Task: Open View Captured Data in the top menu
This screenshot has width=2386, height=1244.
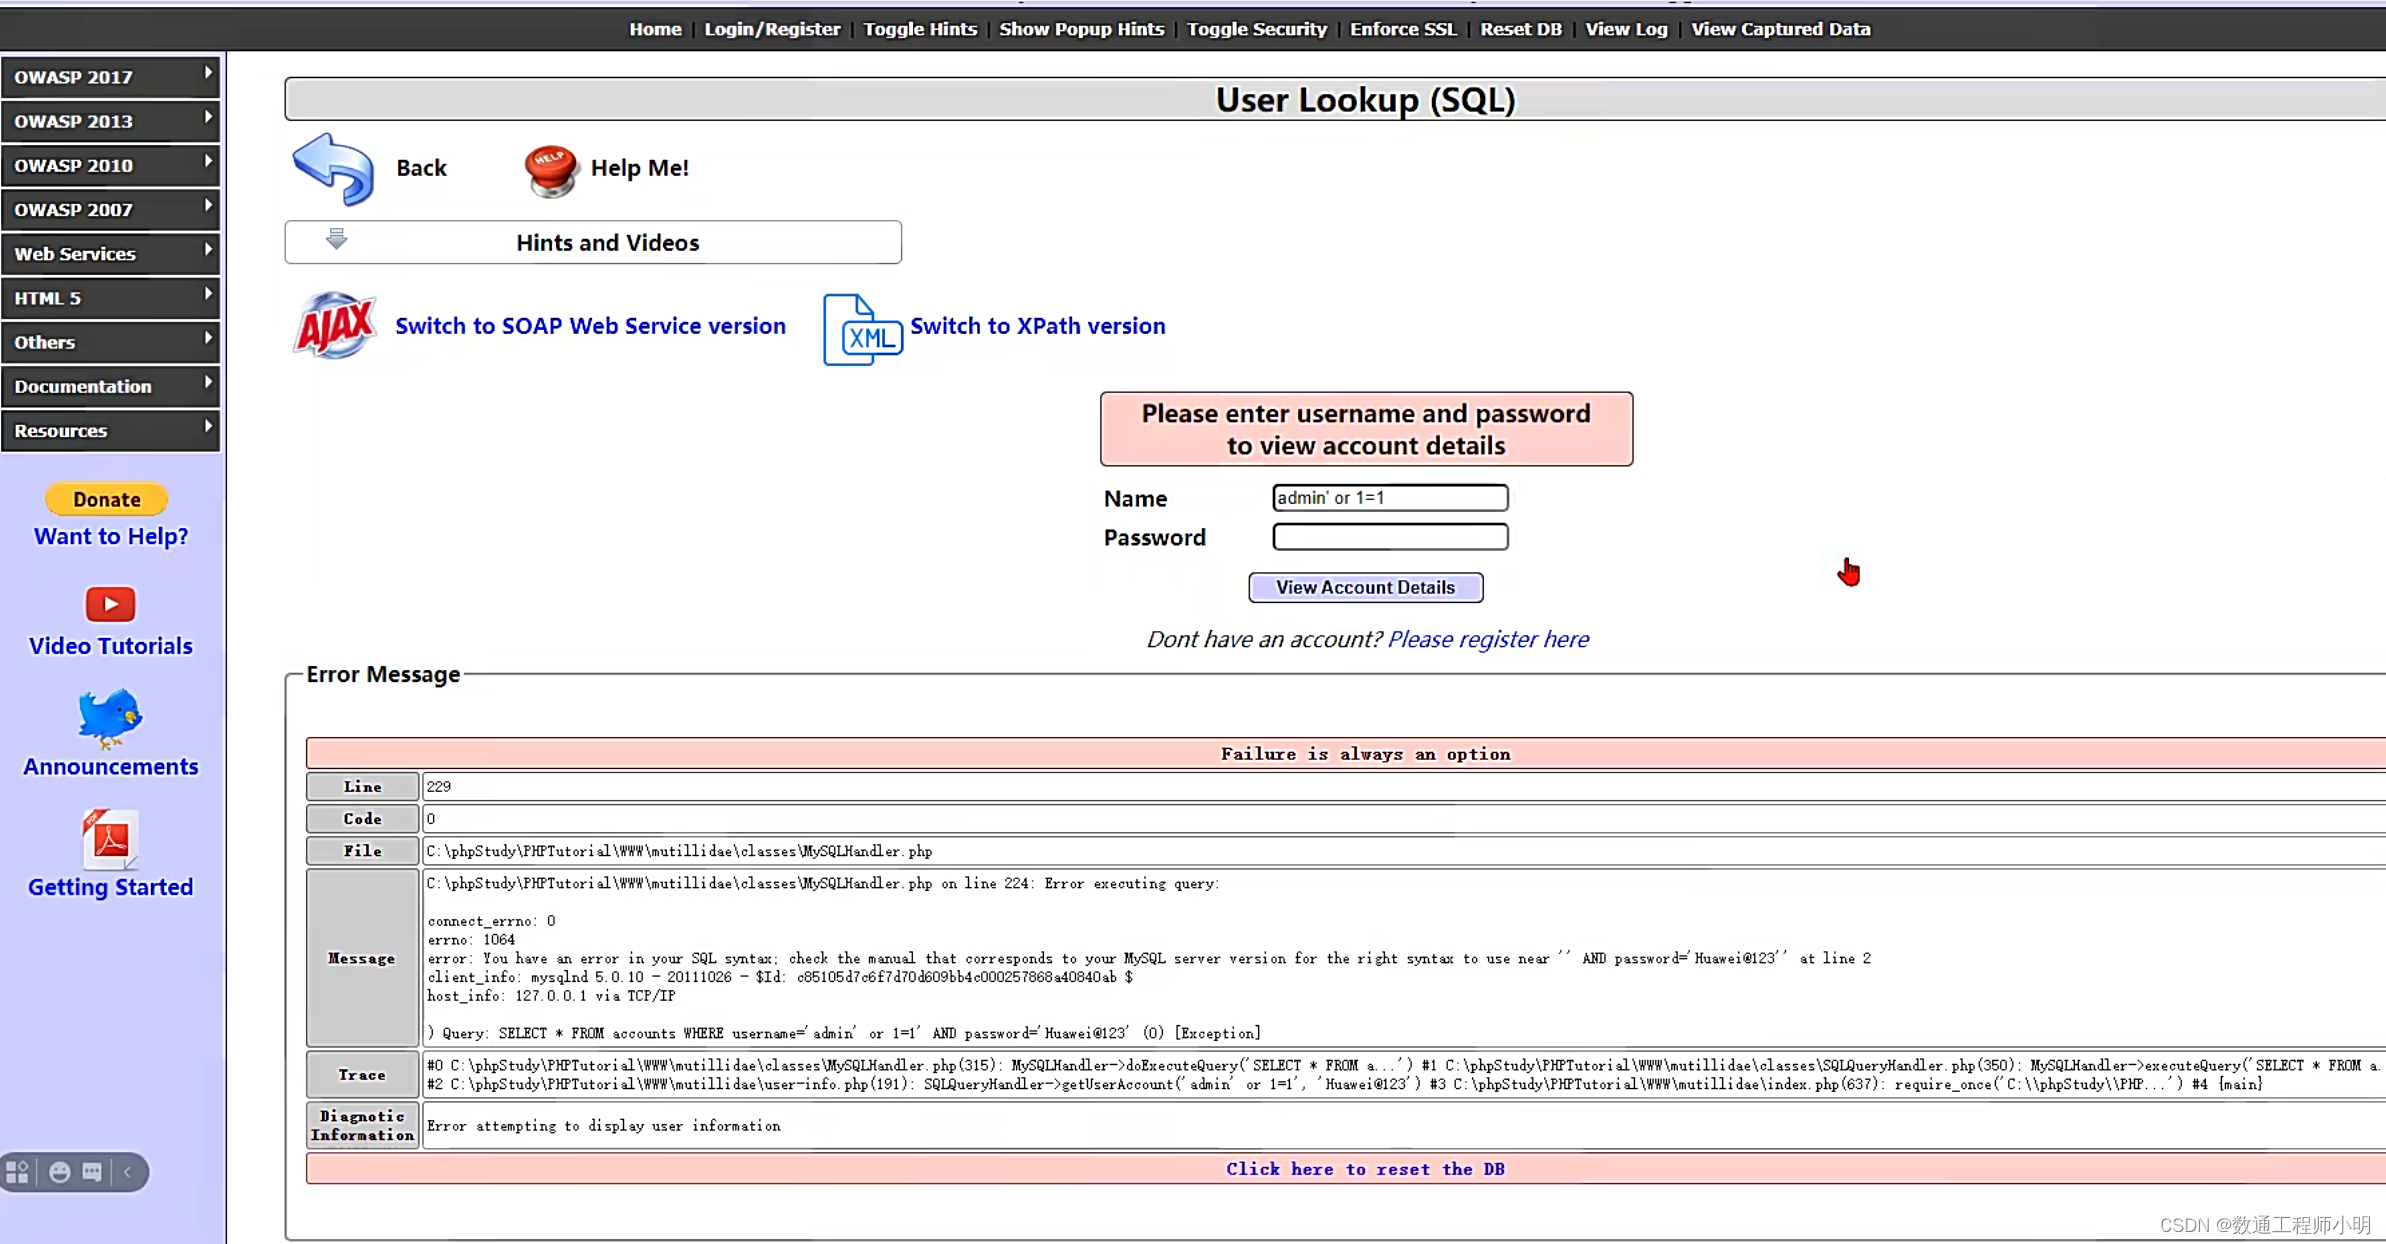Action: [x=1779, y=29]
